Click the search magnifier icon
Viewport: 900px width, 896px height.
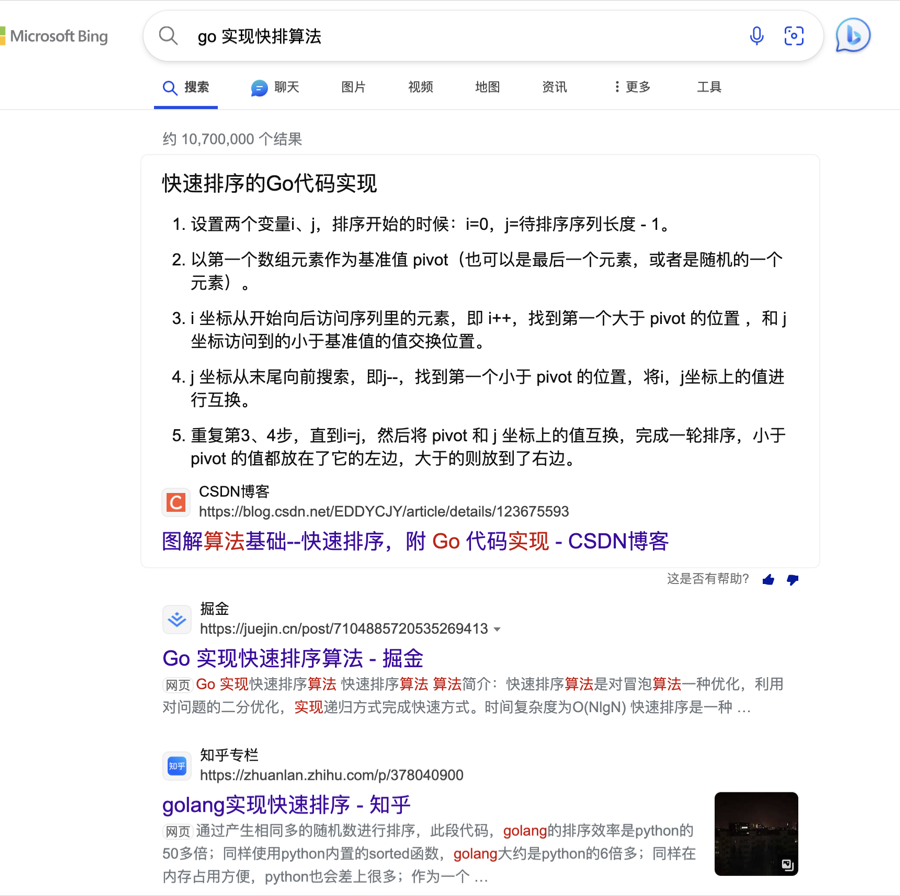click(168, 35)
